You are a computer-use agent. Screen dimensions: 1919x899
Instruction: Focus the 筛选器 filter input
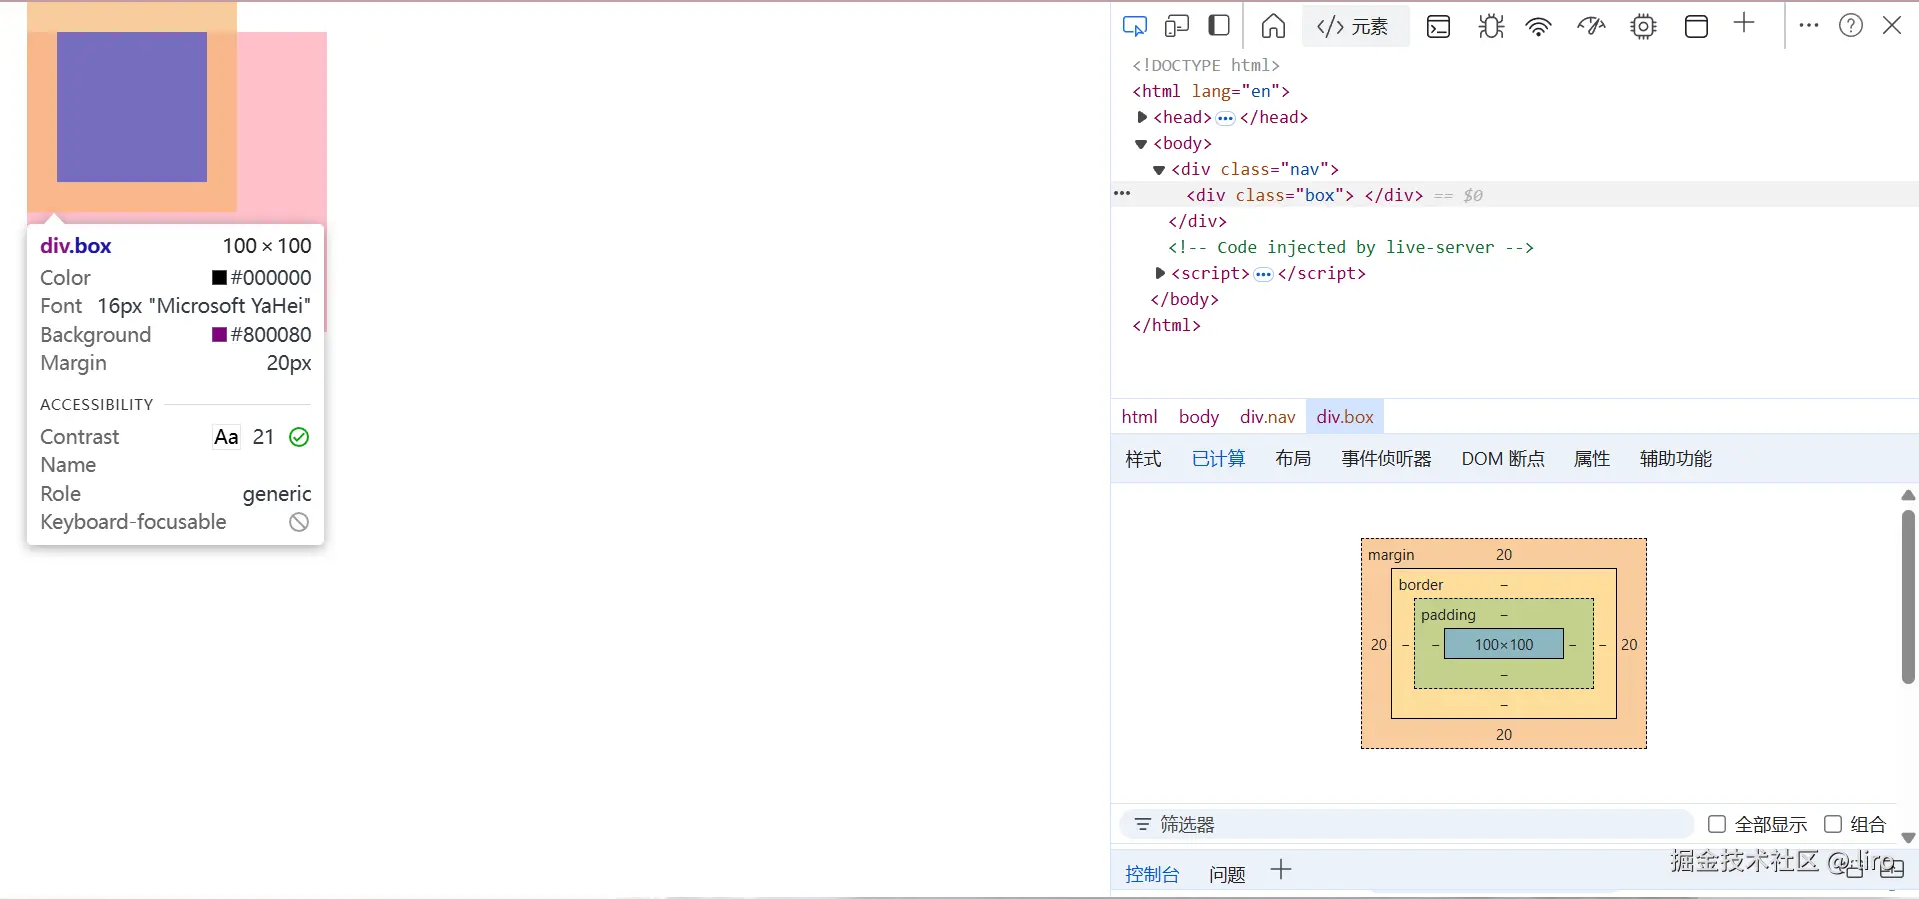click(1406, 824)
